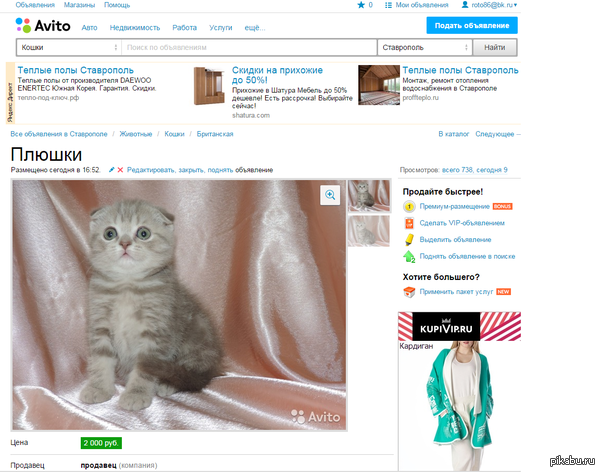Image resolution: width=600 pixels, height=472 pixels.
Task: Click the Найти search button
Action: point(495,47)
